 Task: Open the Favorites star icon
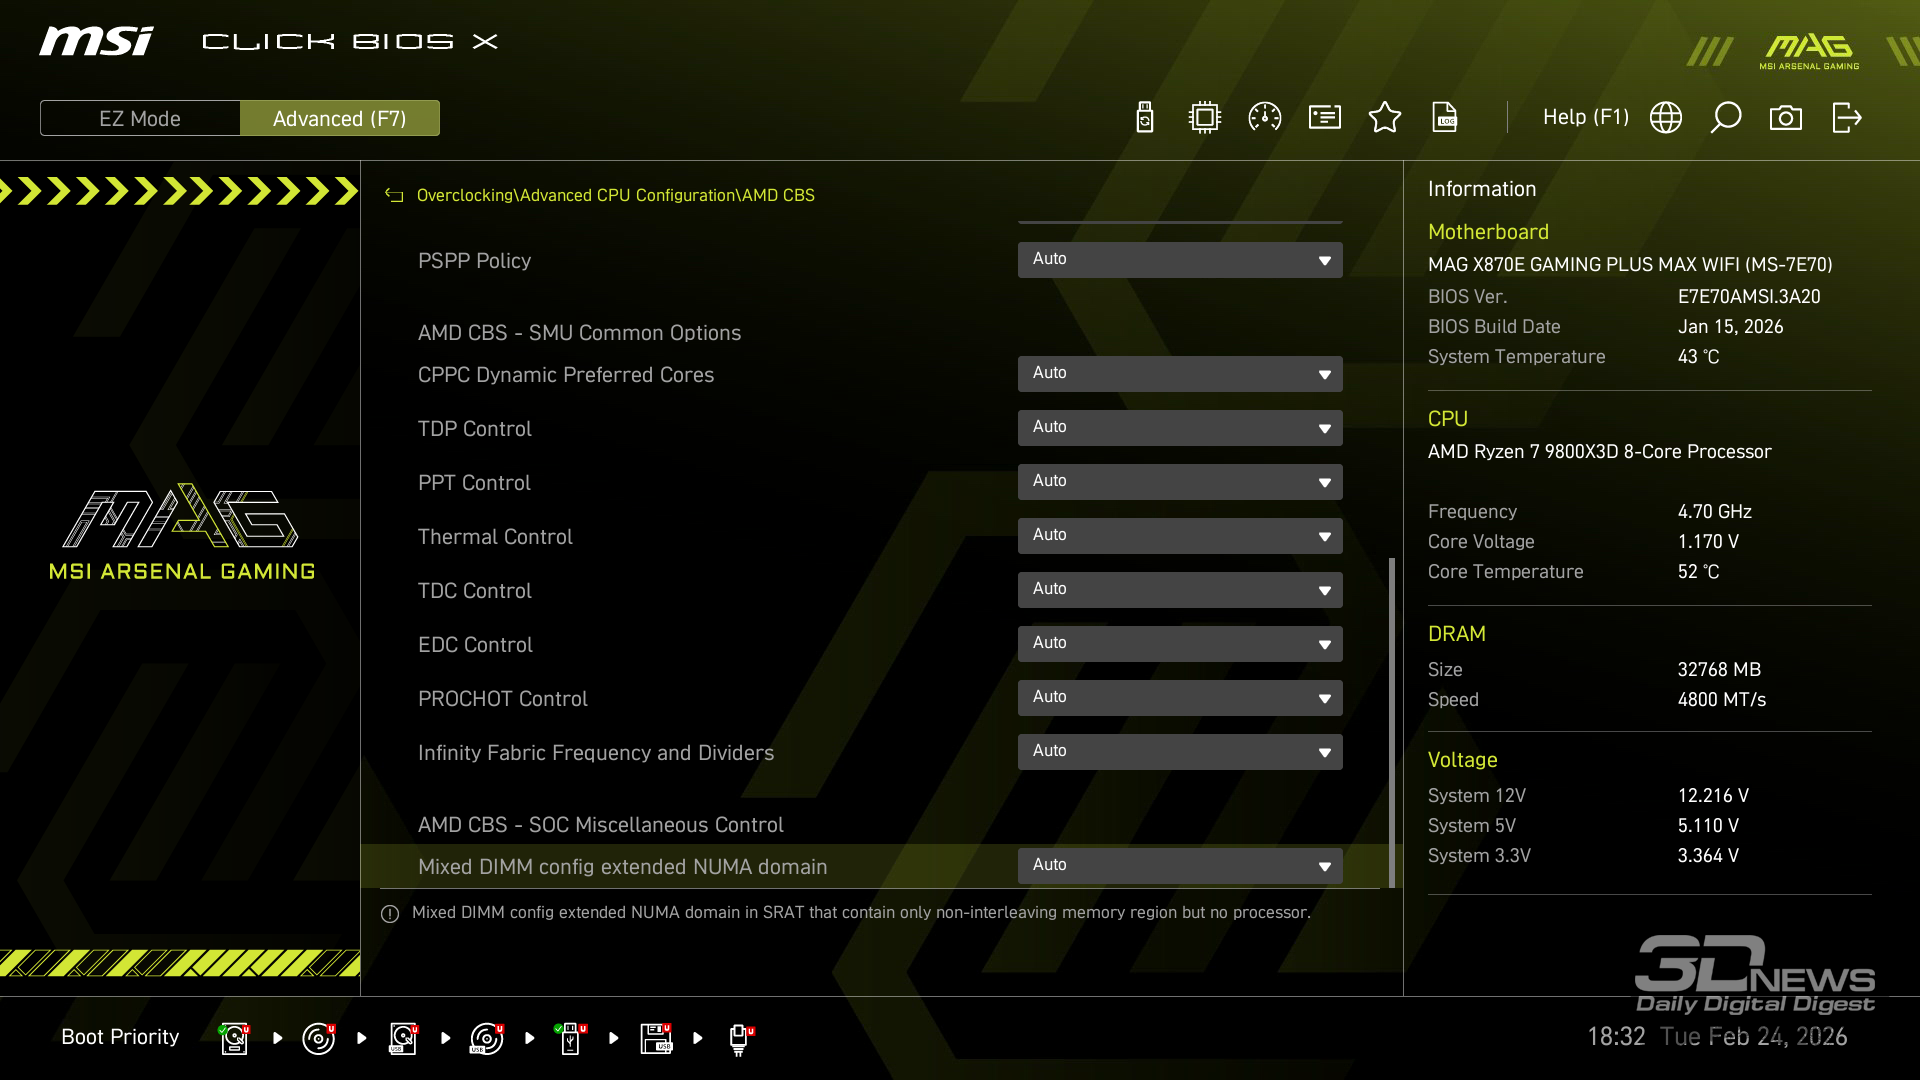pos(1385,118)
